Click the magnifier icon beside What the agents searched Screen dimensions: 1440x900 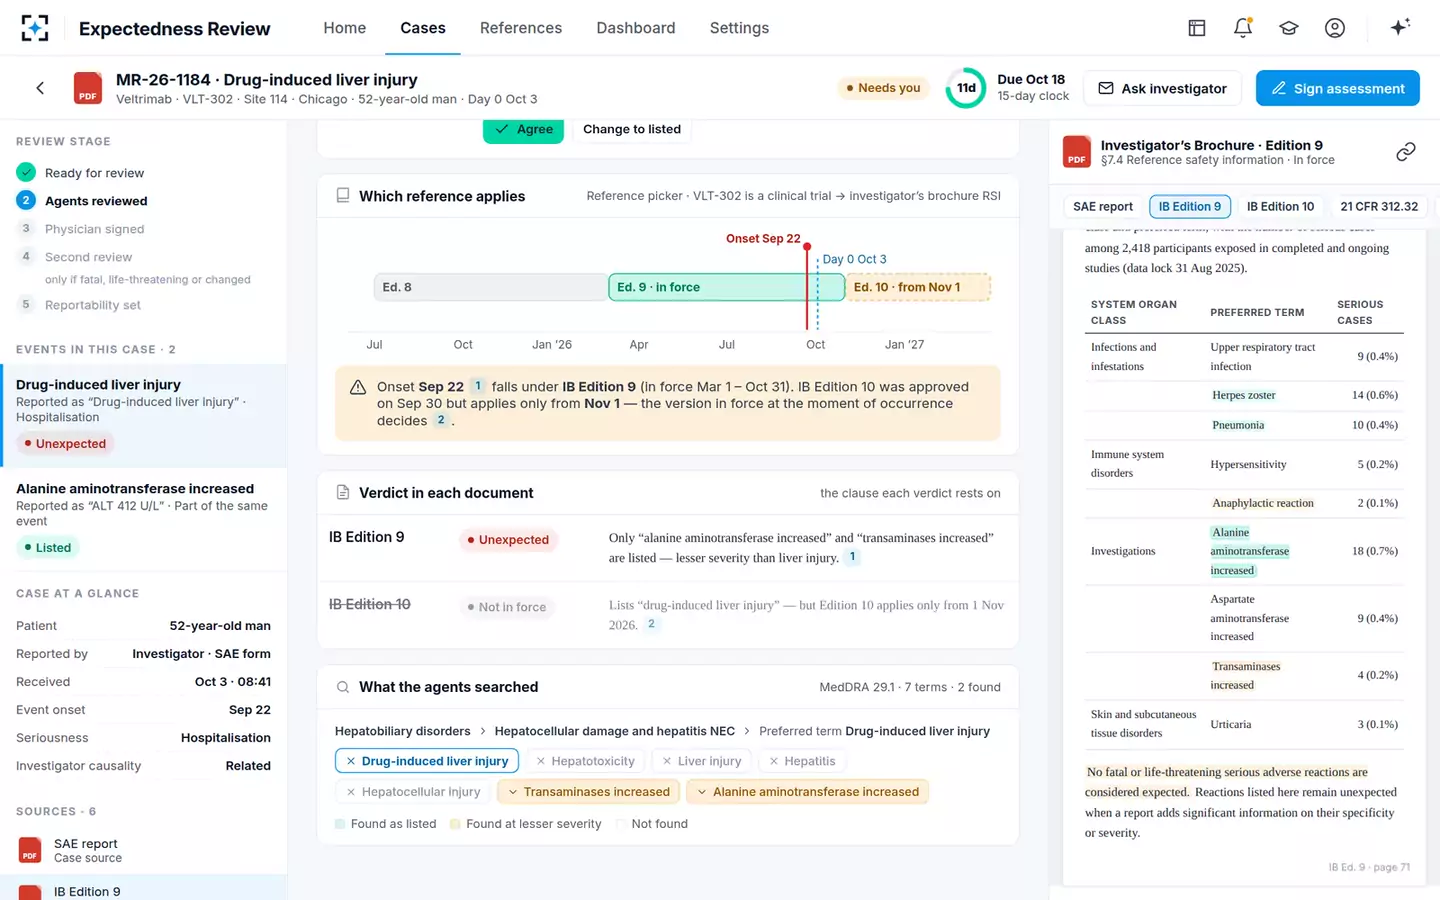point(343,687)
